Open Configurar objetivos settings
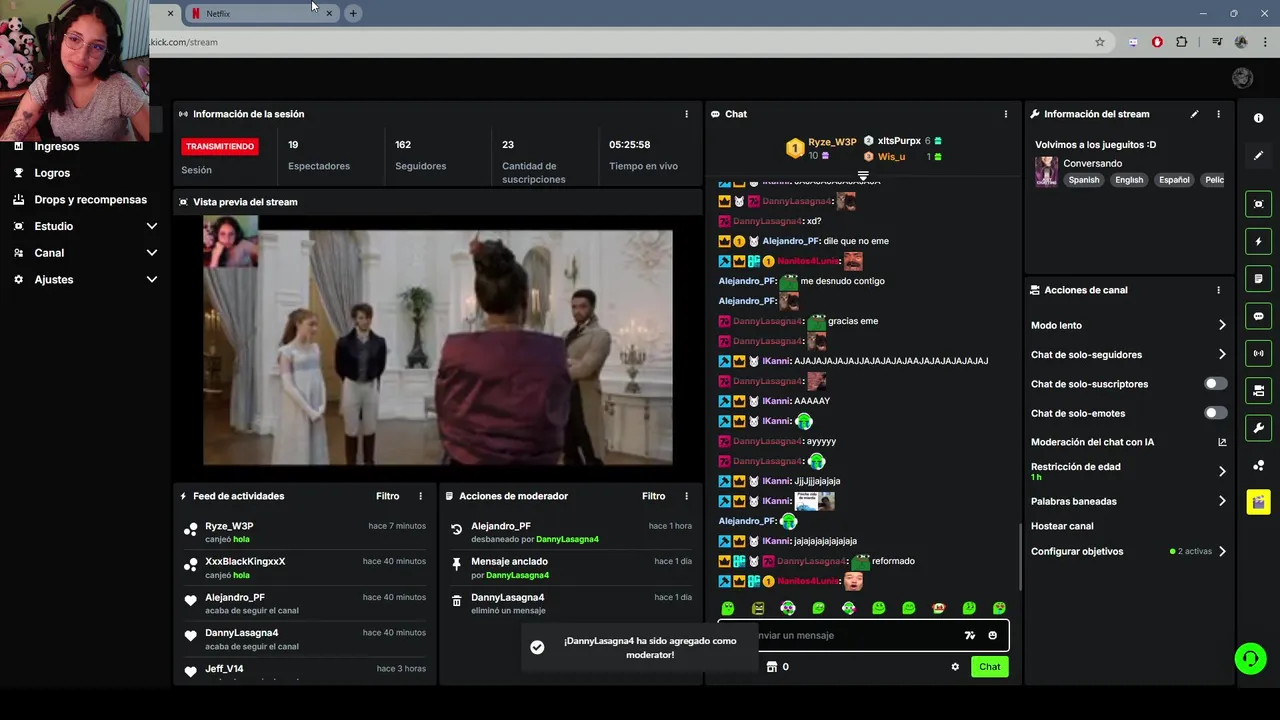 [1129, 551]
